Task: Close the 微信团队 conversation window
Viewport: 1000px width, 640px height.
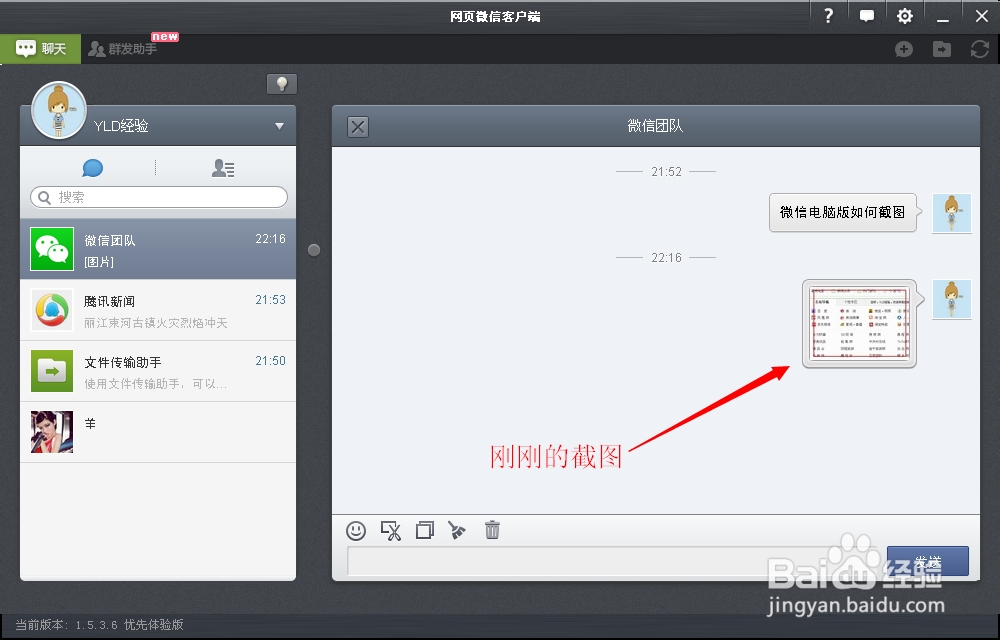Action: coord(357,126)
